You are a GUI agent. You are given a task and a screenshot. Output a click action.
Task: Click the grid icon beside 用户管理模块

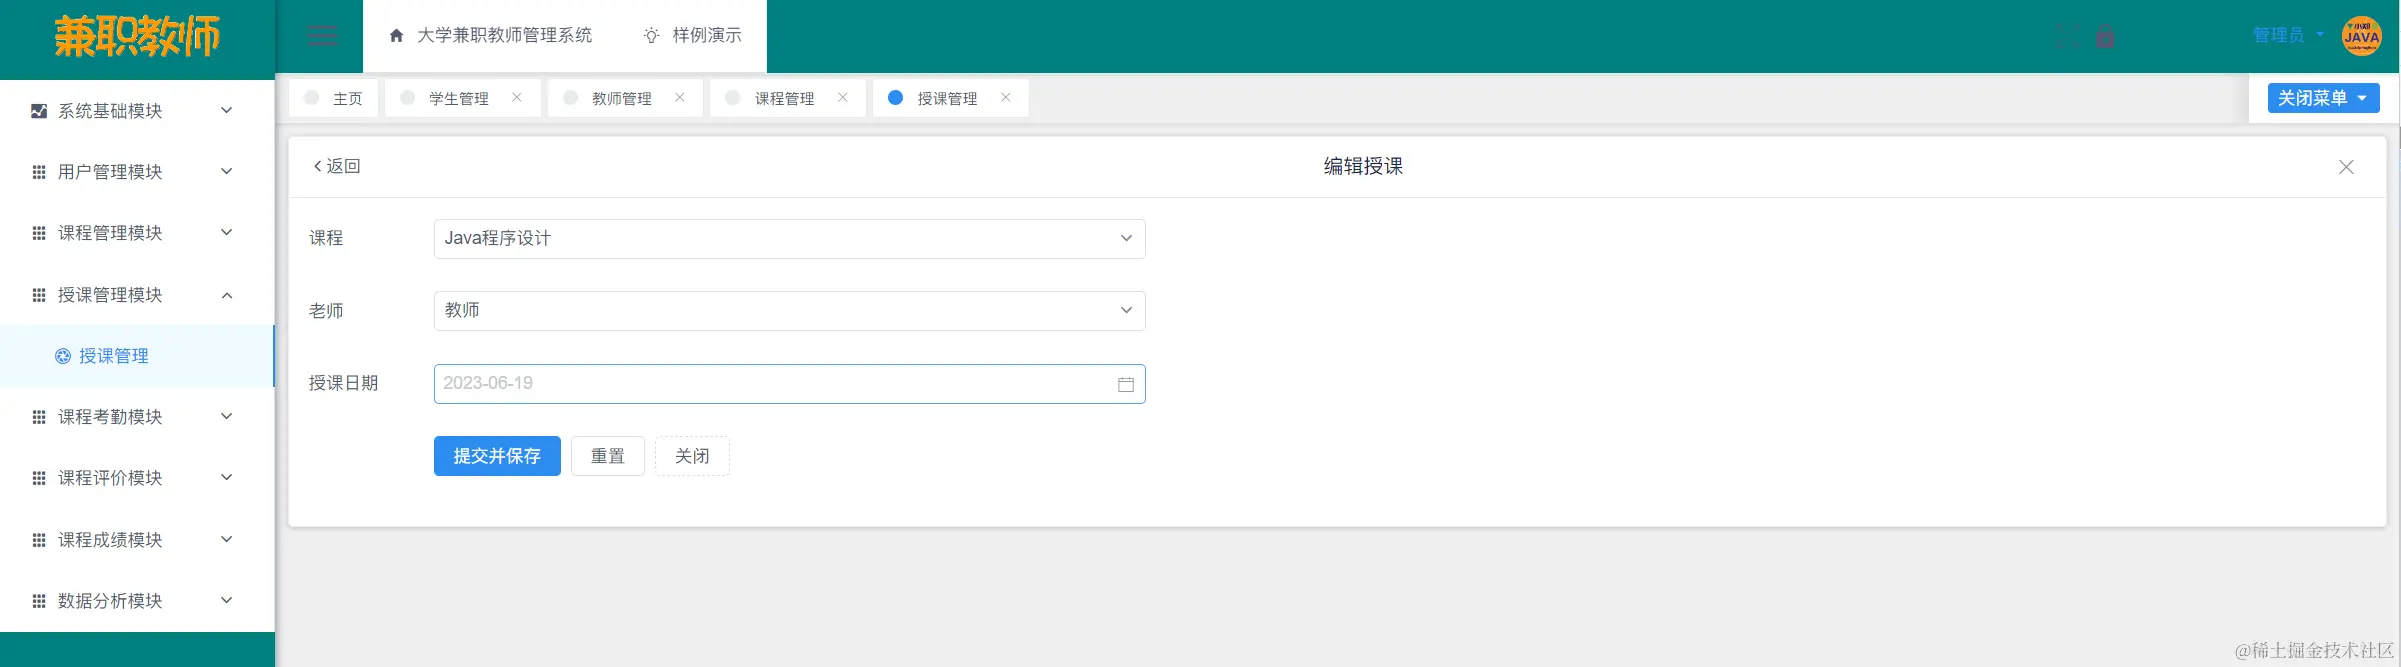(x=39, y=172)
